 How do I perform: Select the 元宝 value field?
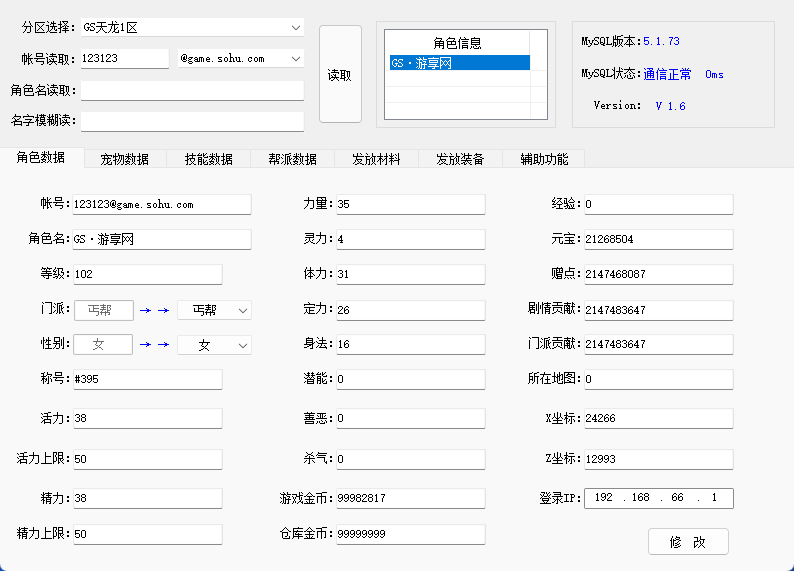click(x=658, y=239)
